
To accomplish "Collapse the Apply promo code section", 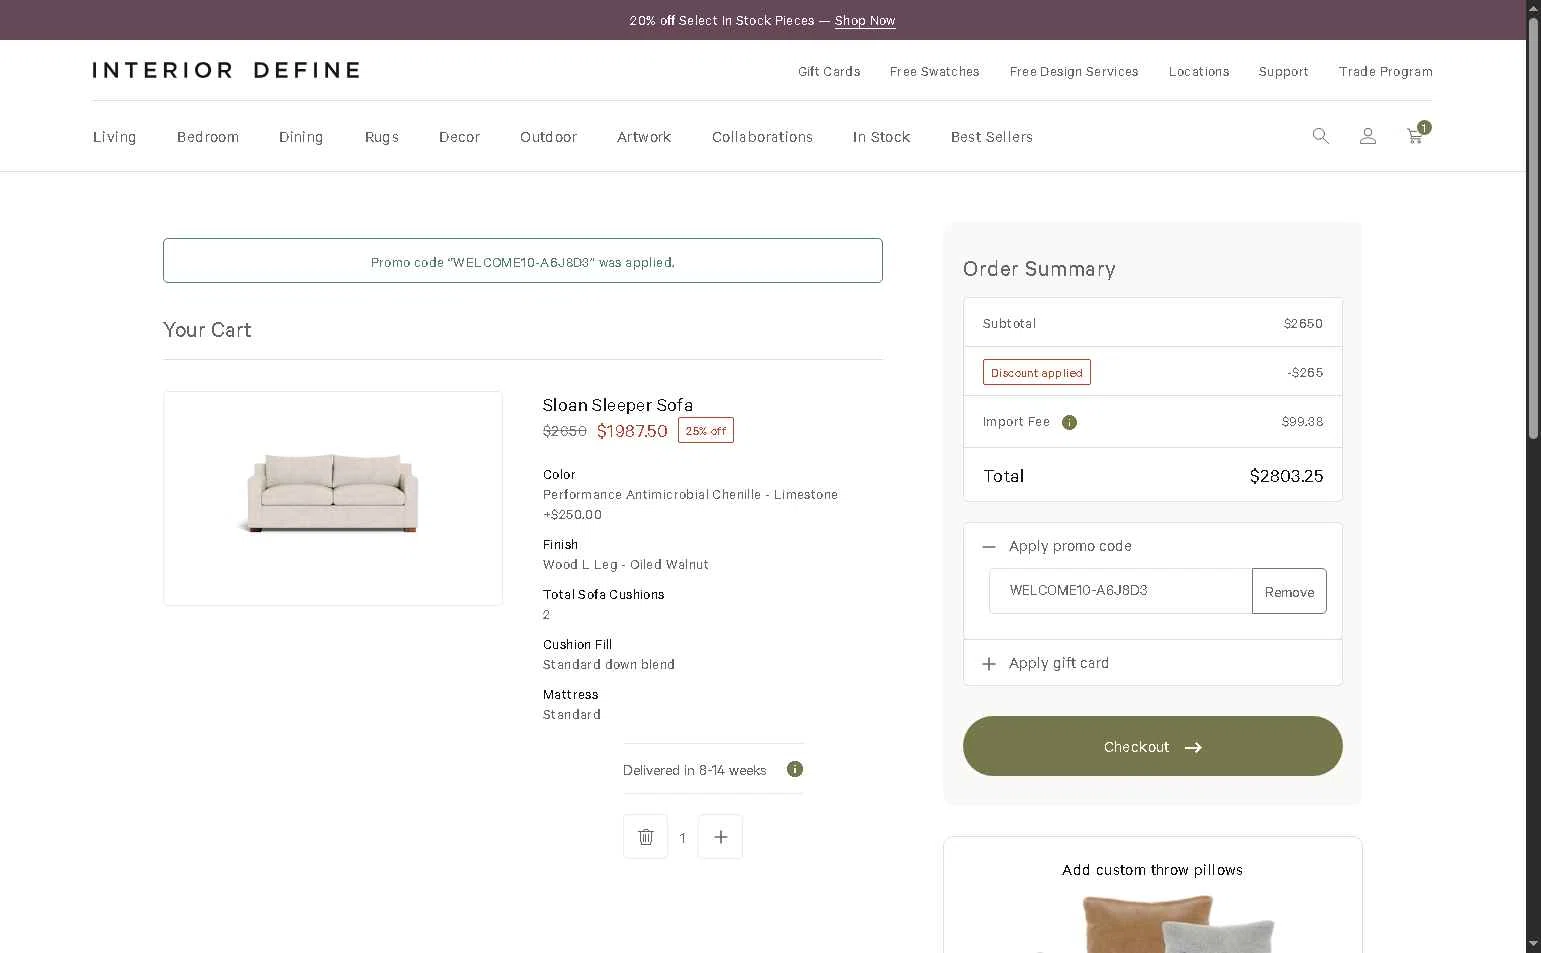I will pyautogui.click(x=989, y=547).
